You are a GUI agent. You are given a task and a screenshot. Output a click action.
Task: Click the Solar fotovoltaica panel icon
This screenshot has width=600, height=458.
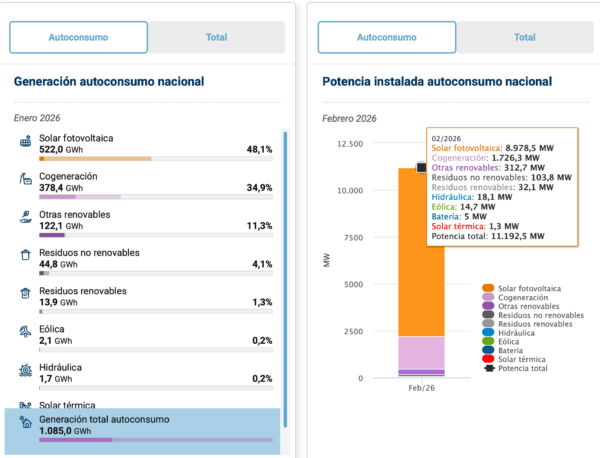pyautogui.click(x=25, y=143)
